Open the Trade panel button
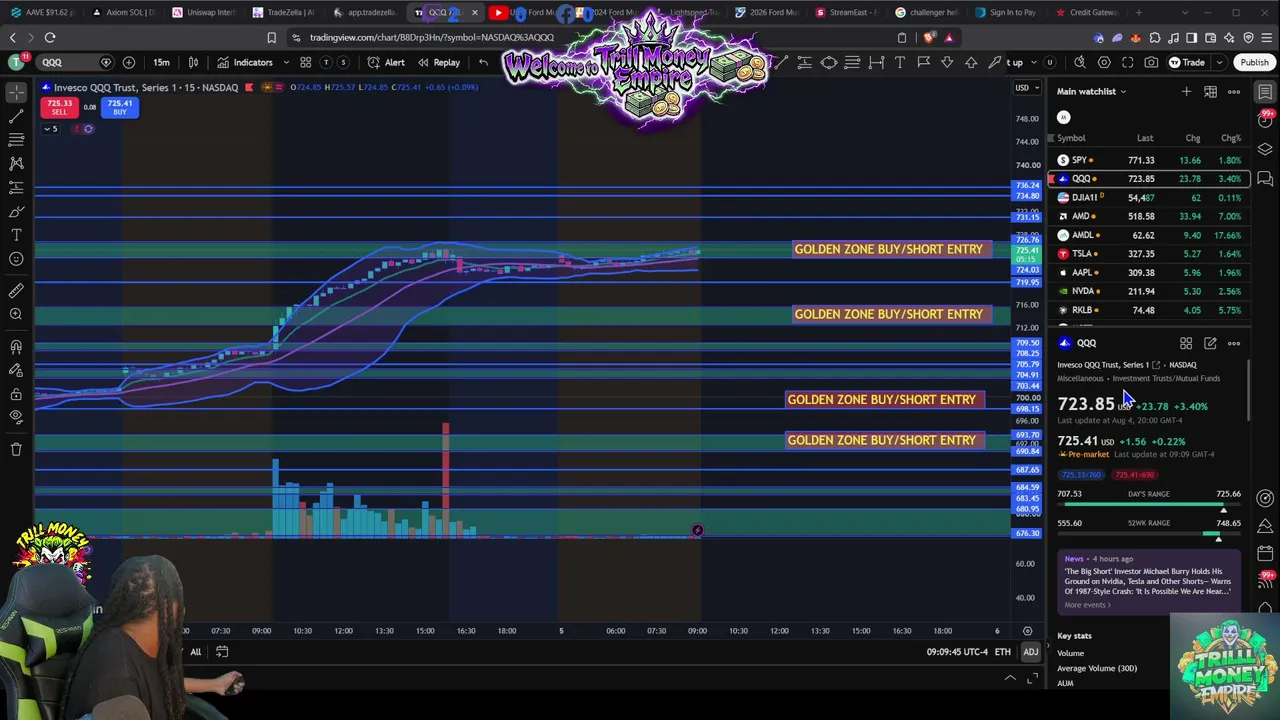The height and width of the screenshot is (720, 1280). point(1188,62)
